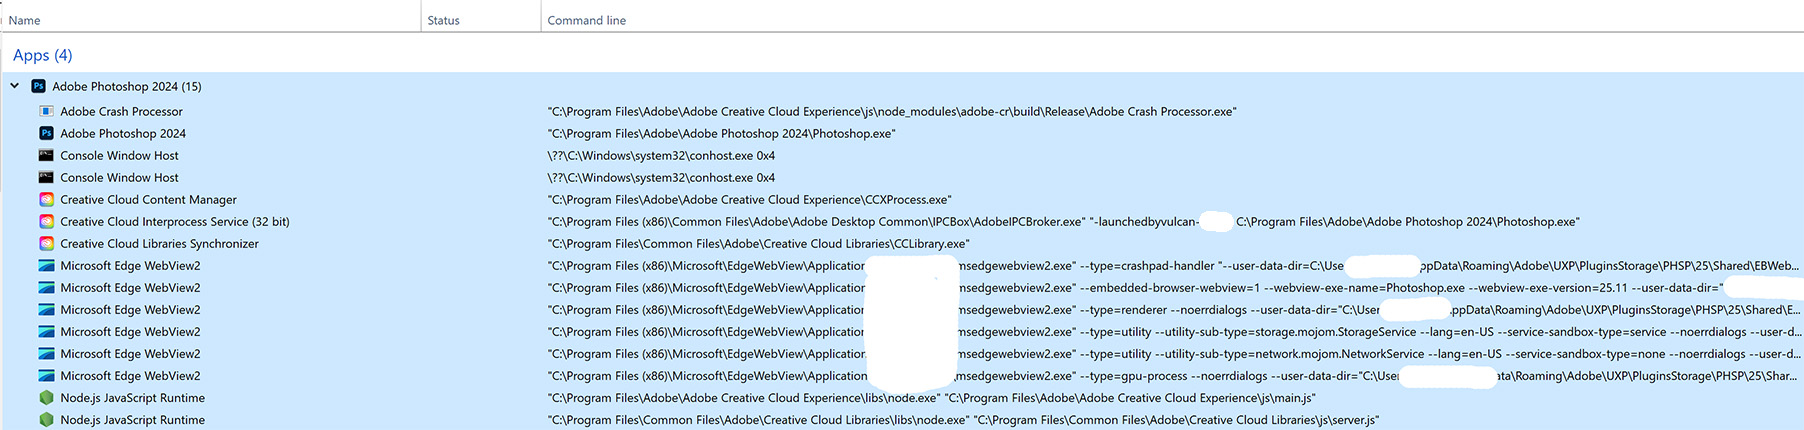Click the renderer WebView2 row icon
Viewport: 1804px width, 430px height.
click(x=46, y=309)
